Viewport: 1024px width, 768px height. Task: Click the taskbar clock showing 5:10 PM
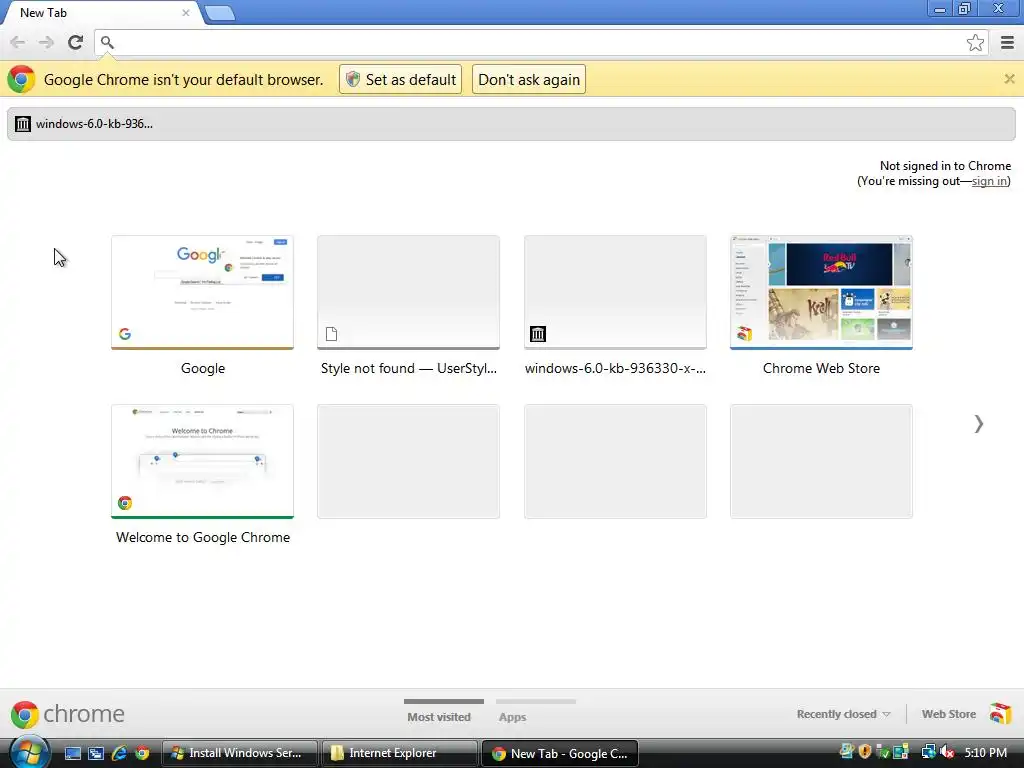point(986,752)
